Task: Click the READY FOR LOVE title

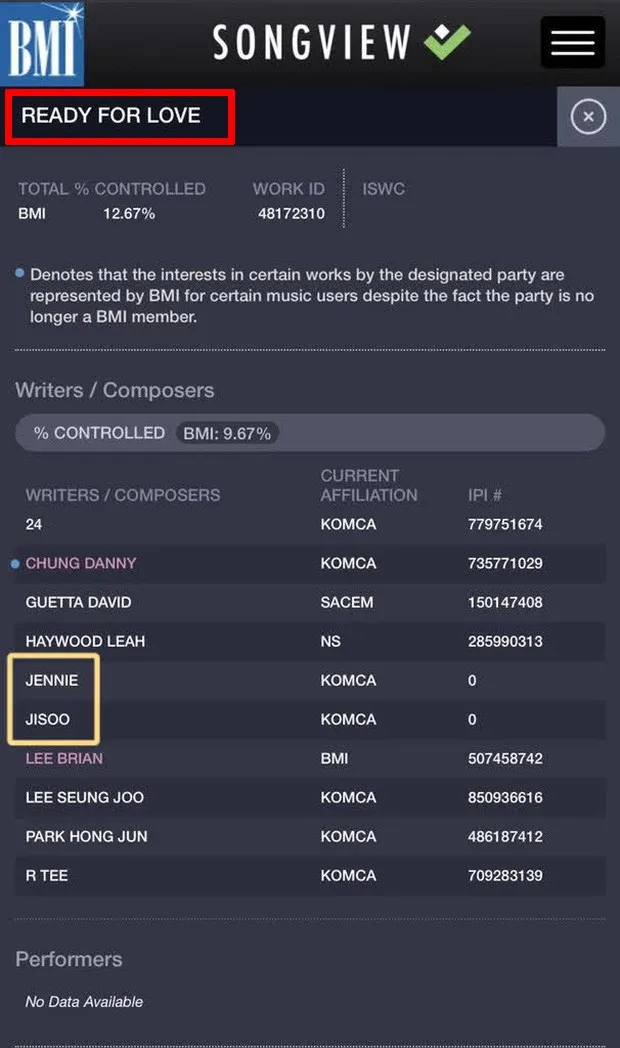Action: tap(111, 115)
